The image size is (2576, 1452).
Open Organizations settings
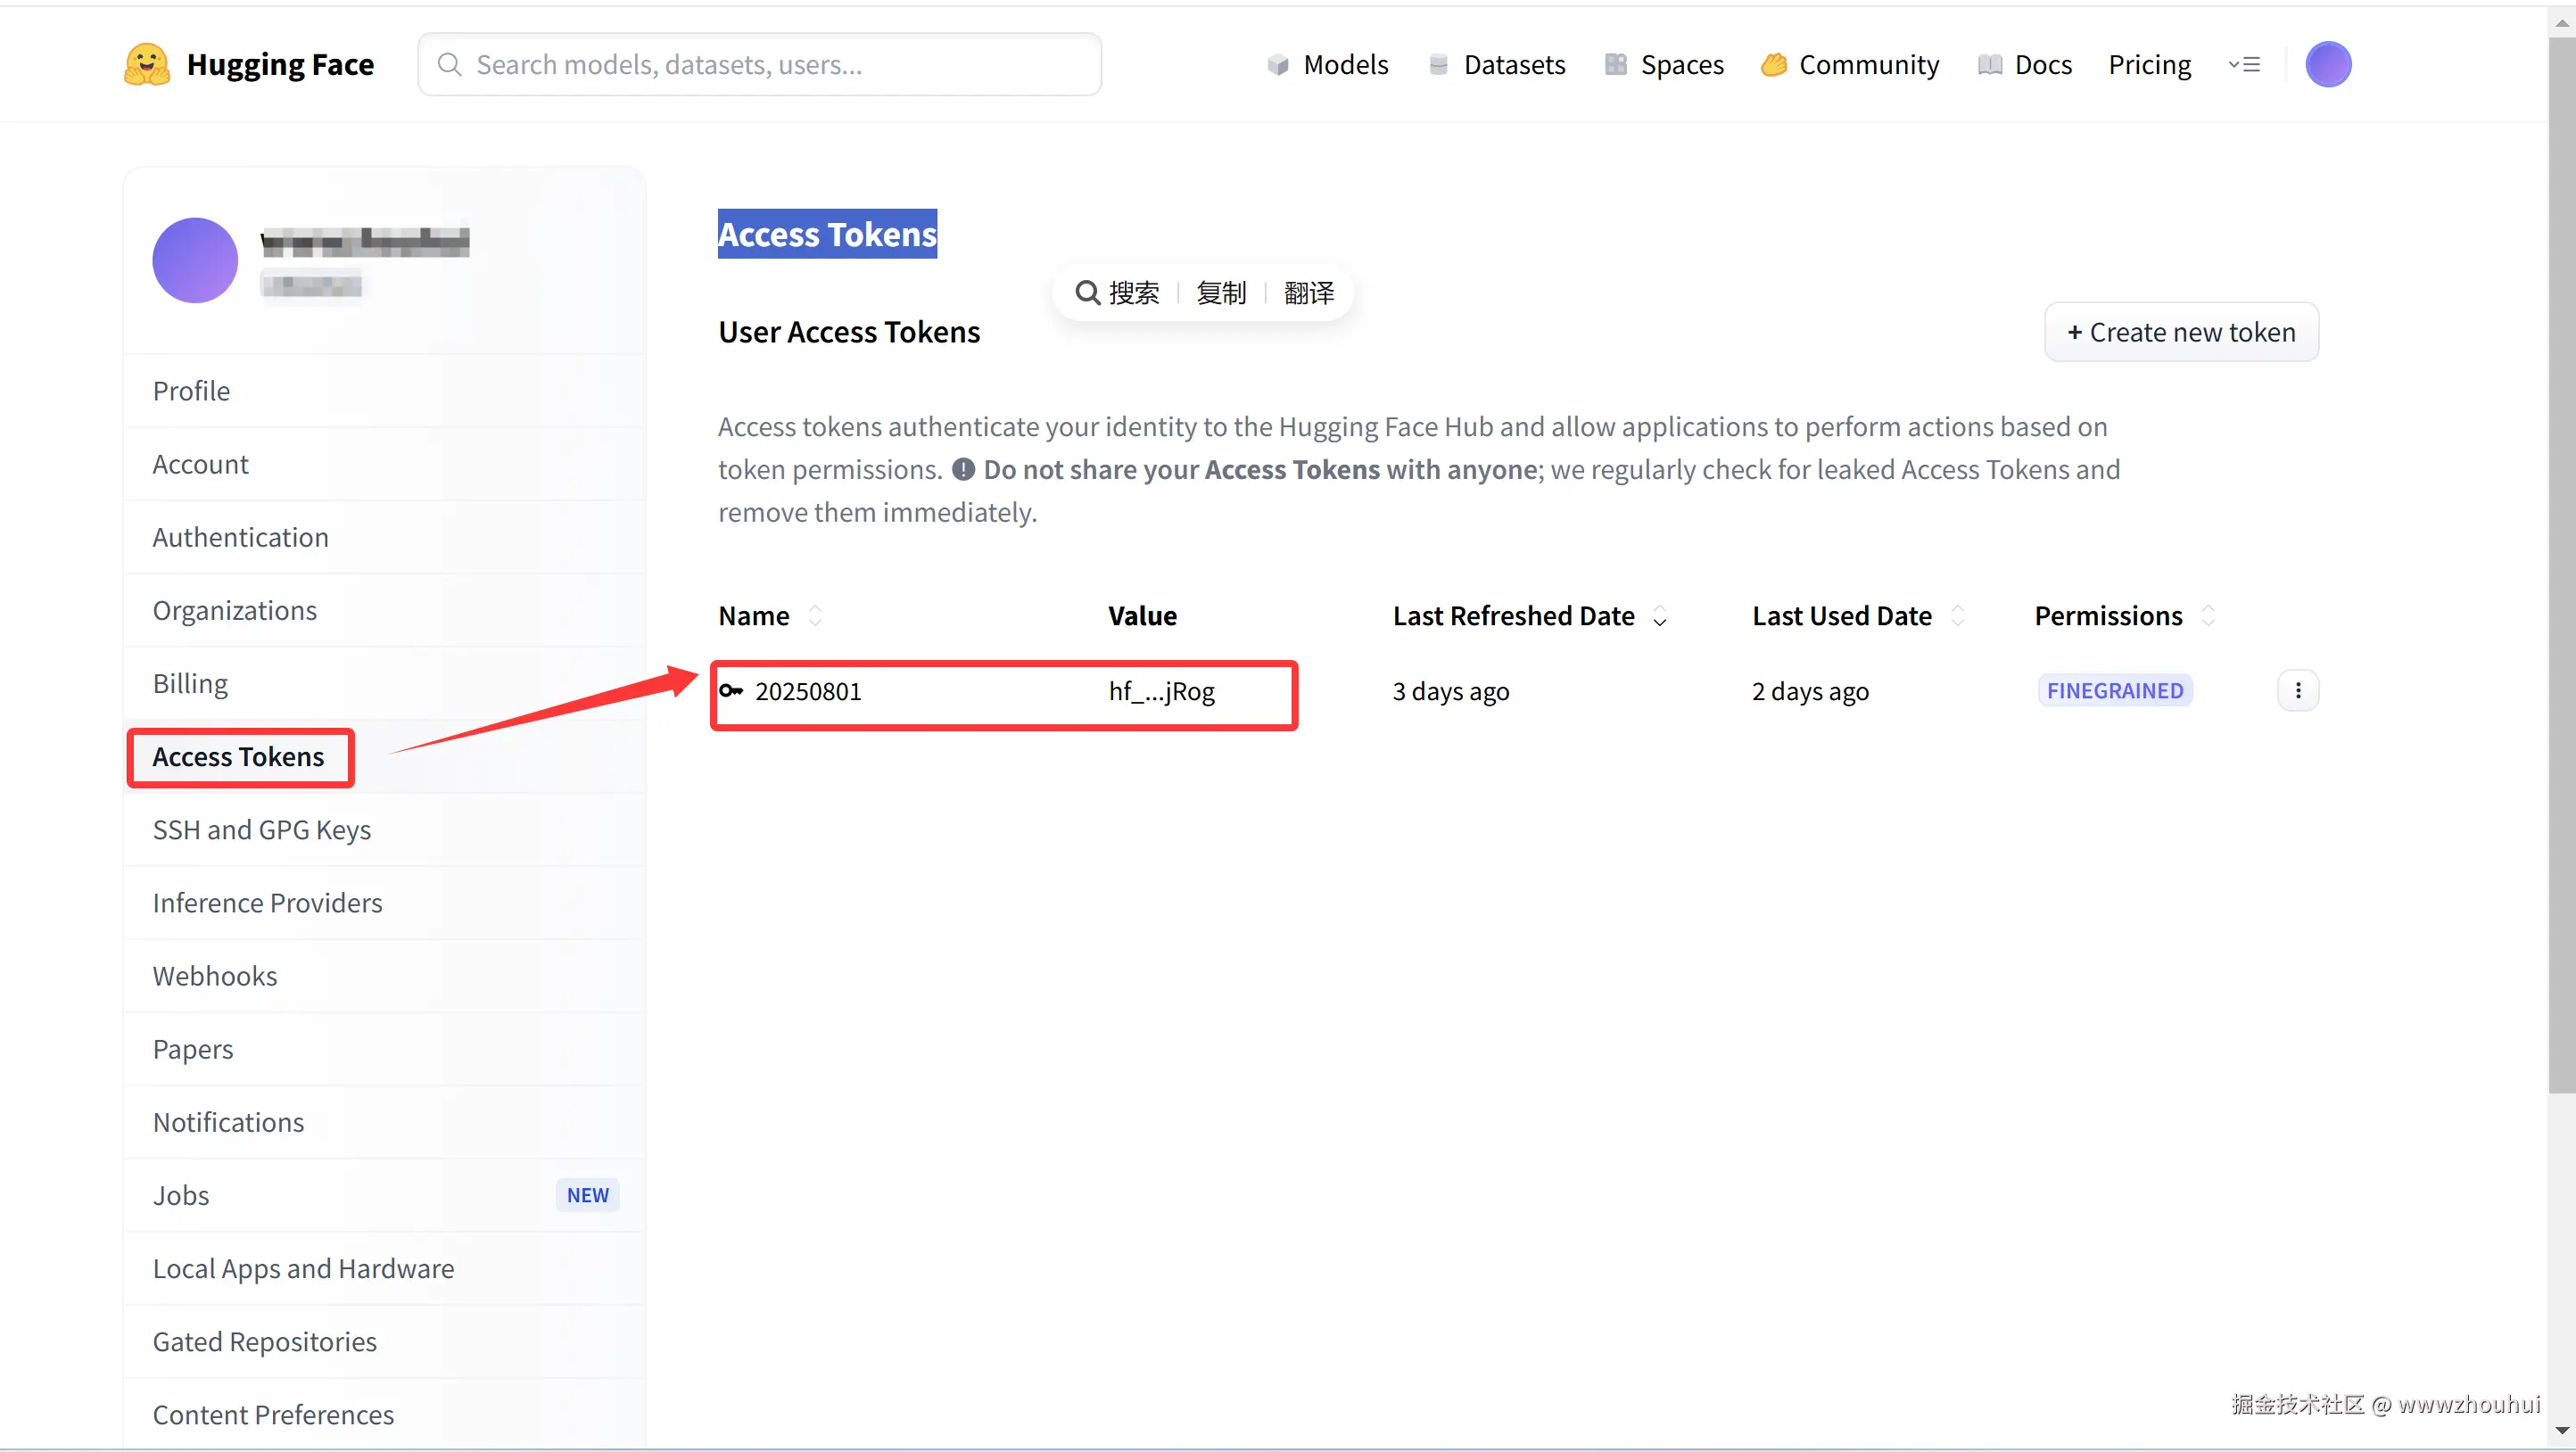[385, 610]
